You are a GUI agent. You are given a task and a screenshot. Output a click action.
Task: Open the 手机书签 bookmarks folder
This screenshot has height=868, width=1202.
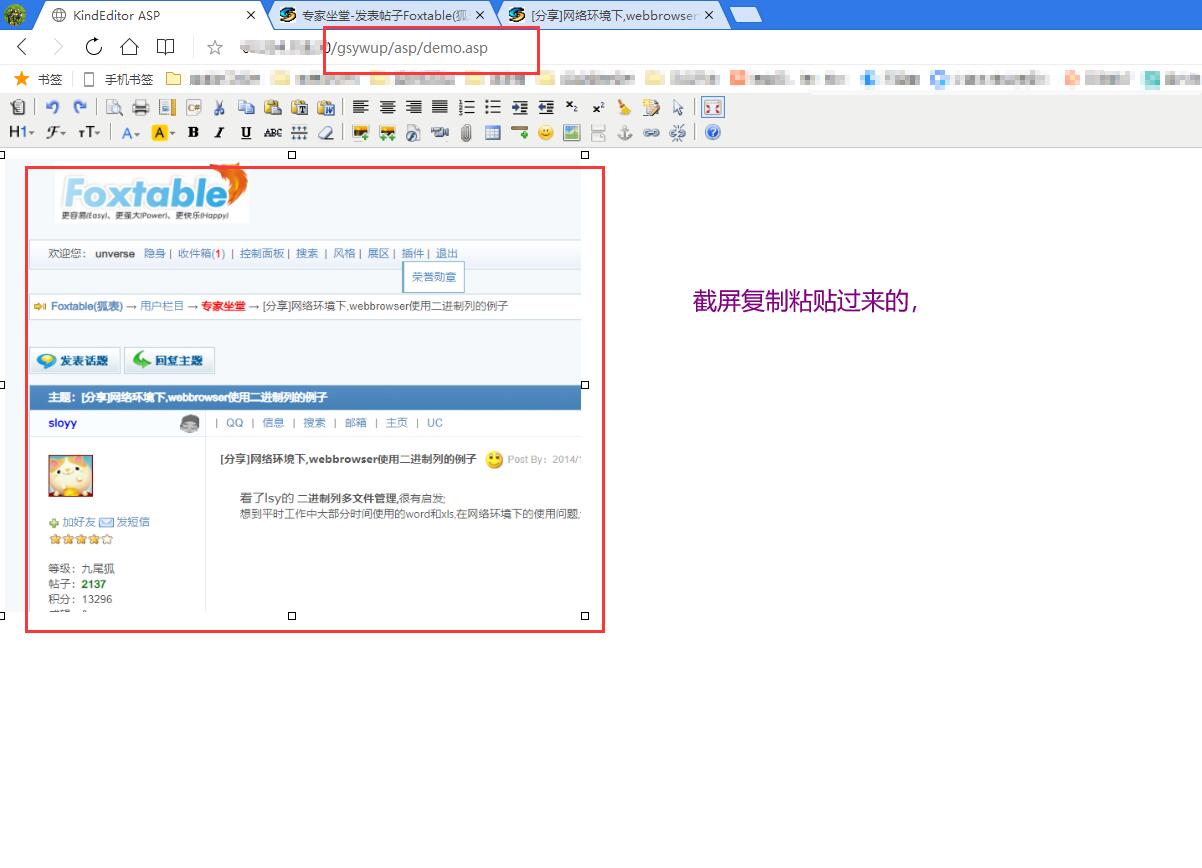tap(119, 79)
